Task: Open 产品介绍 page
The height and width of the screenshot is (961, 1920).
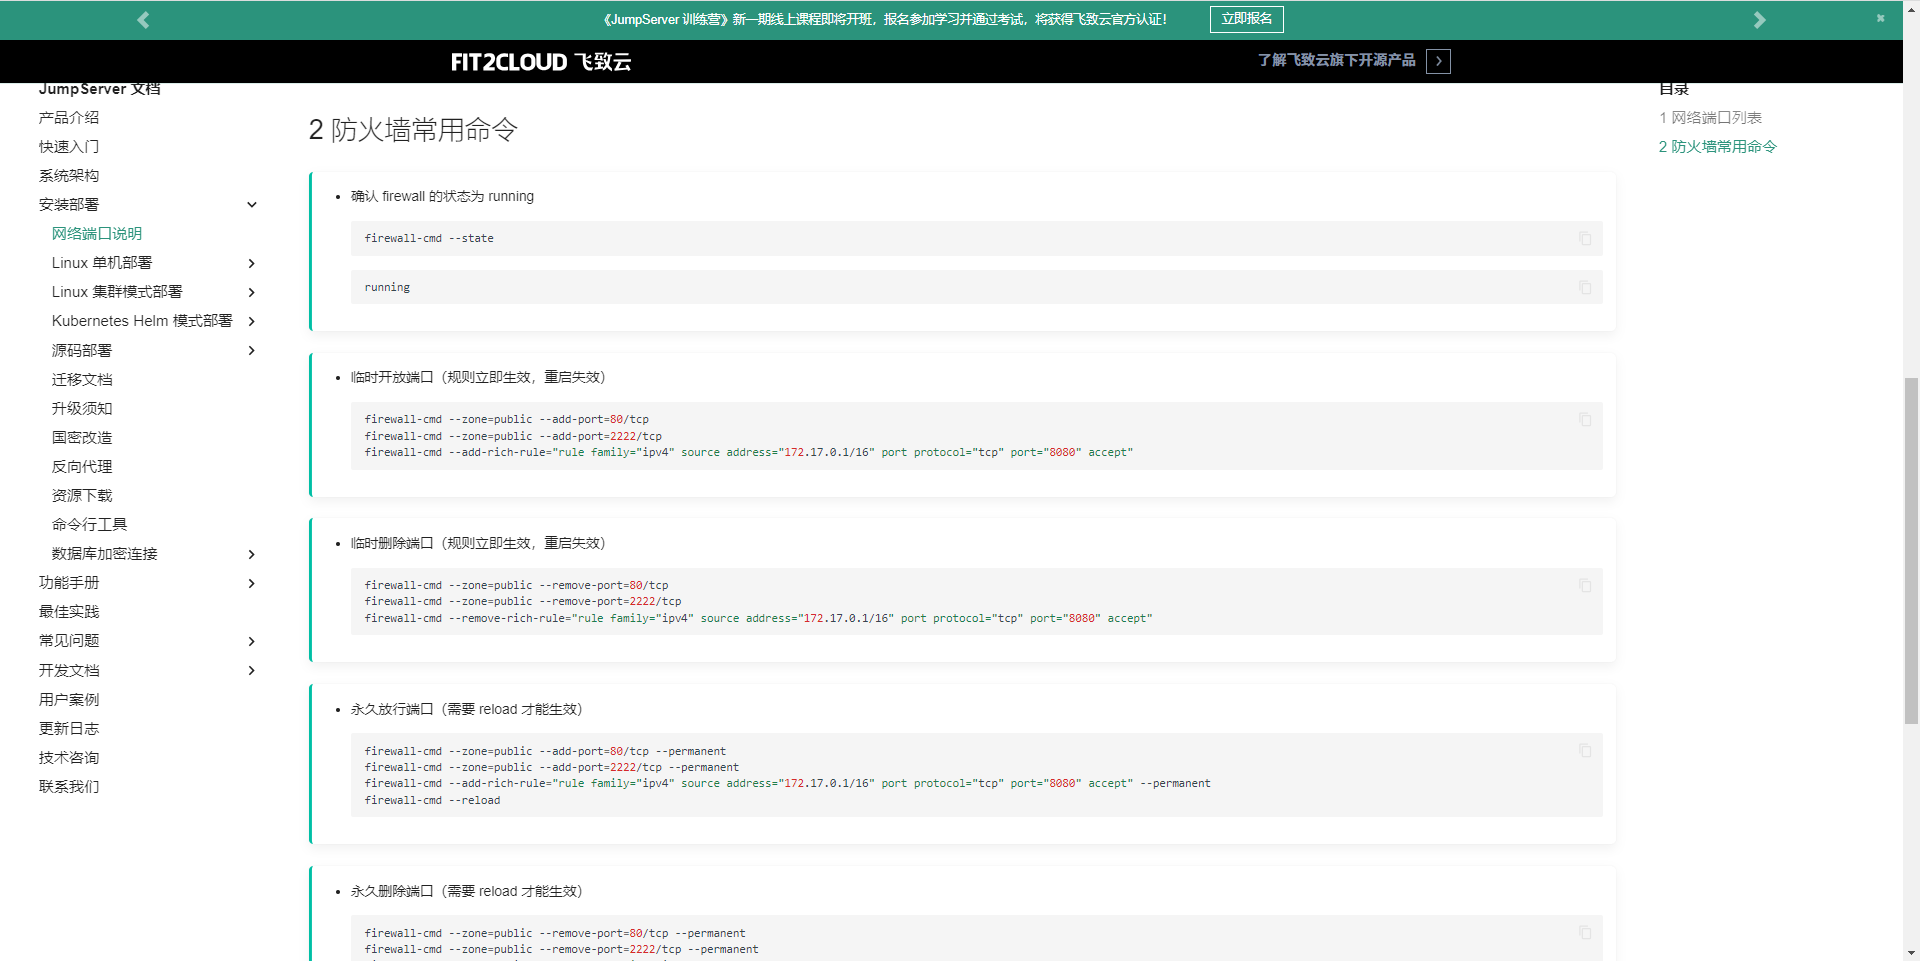Action: click(x=69, y=117)
